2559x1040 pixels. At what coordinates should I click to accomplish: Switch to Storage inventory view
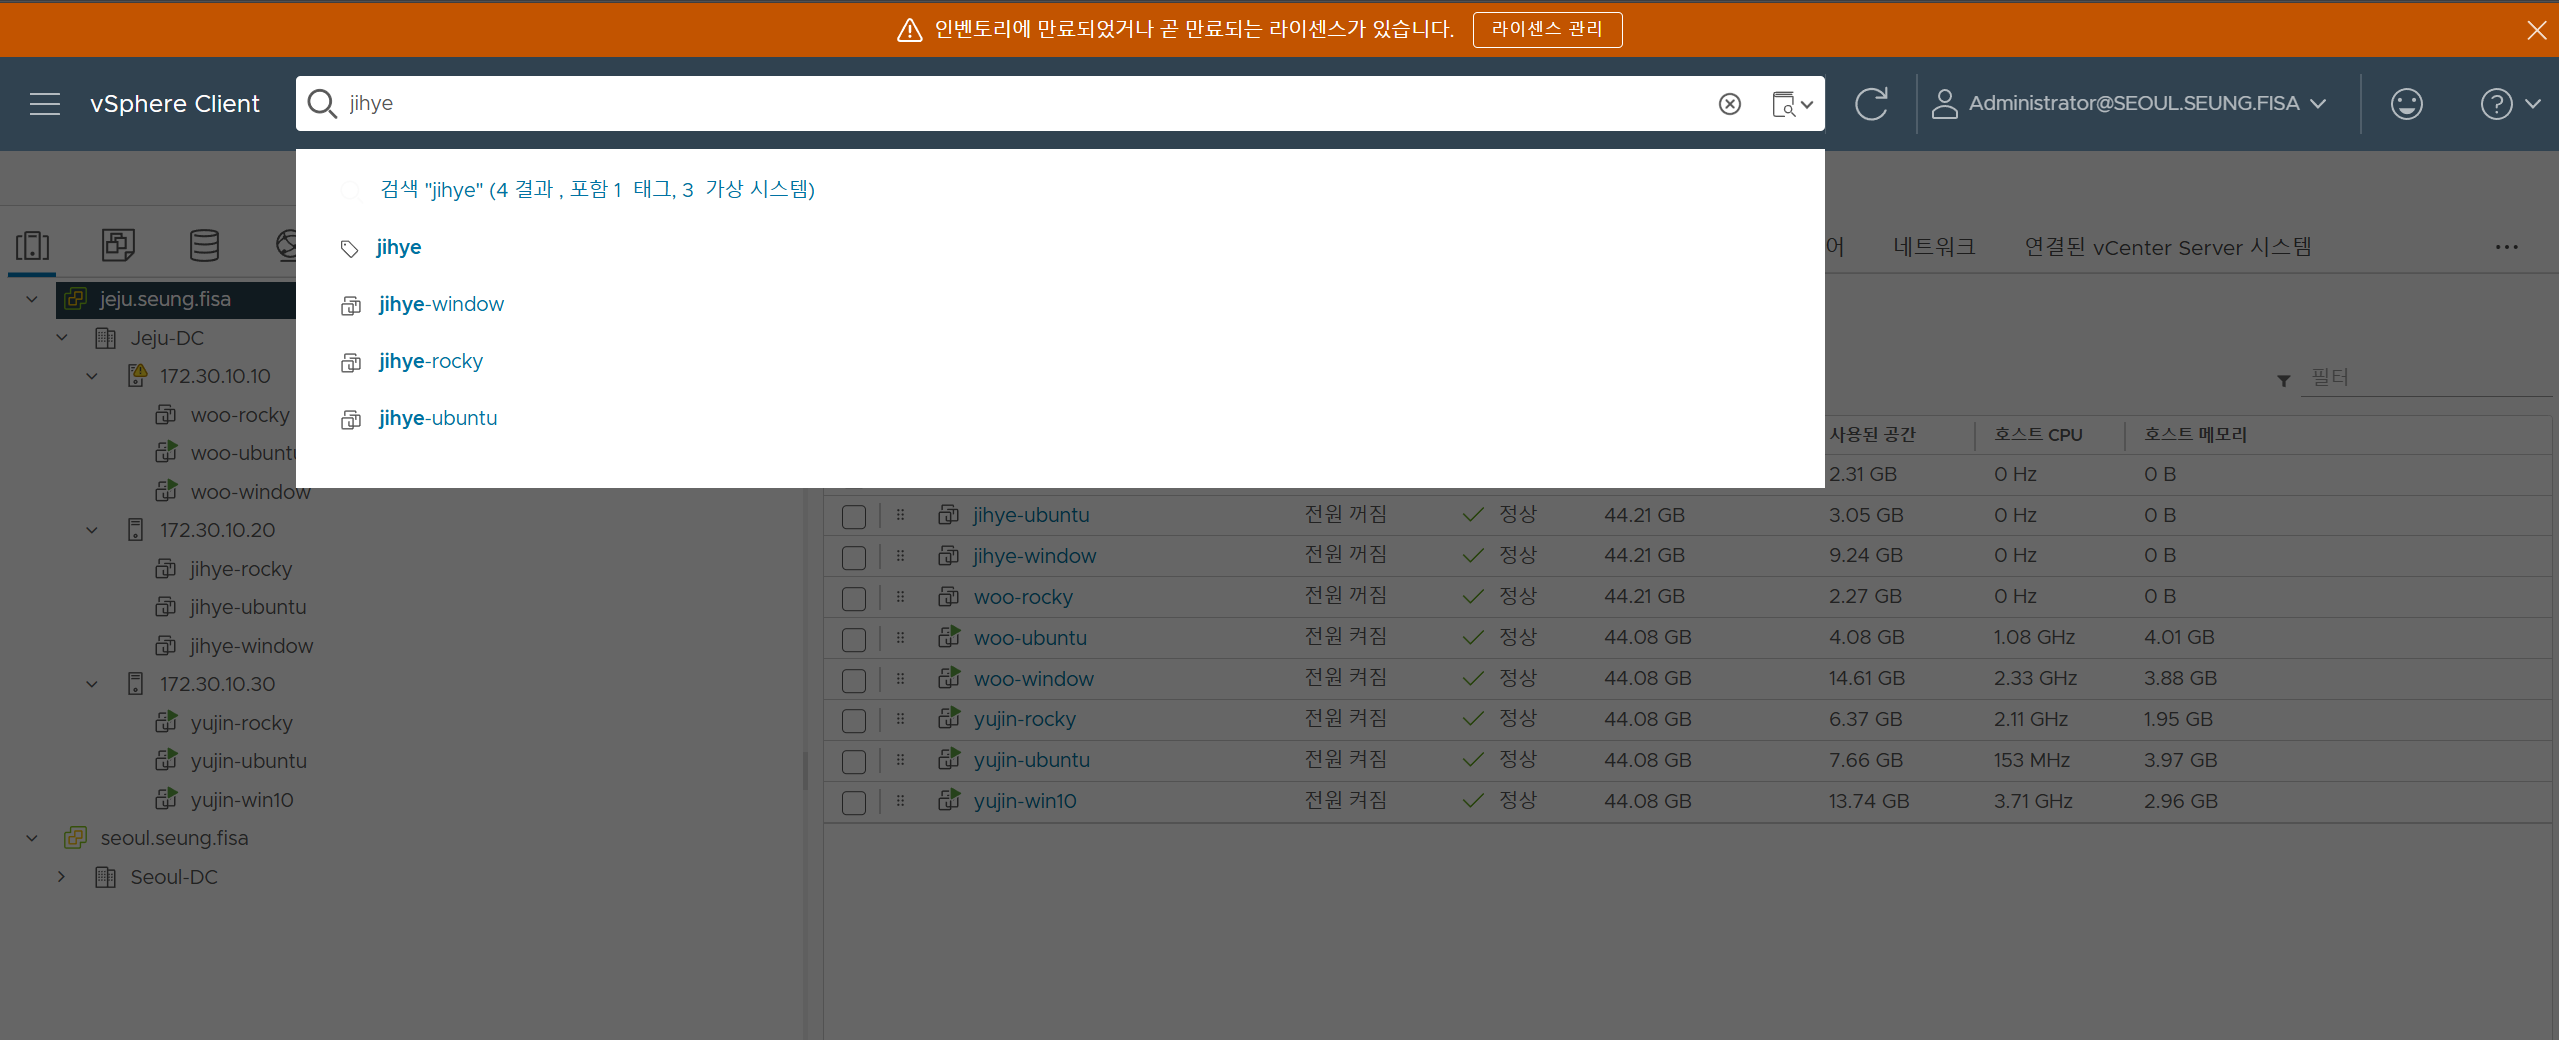(204, 245)
